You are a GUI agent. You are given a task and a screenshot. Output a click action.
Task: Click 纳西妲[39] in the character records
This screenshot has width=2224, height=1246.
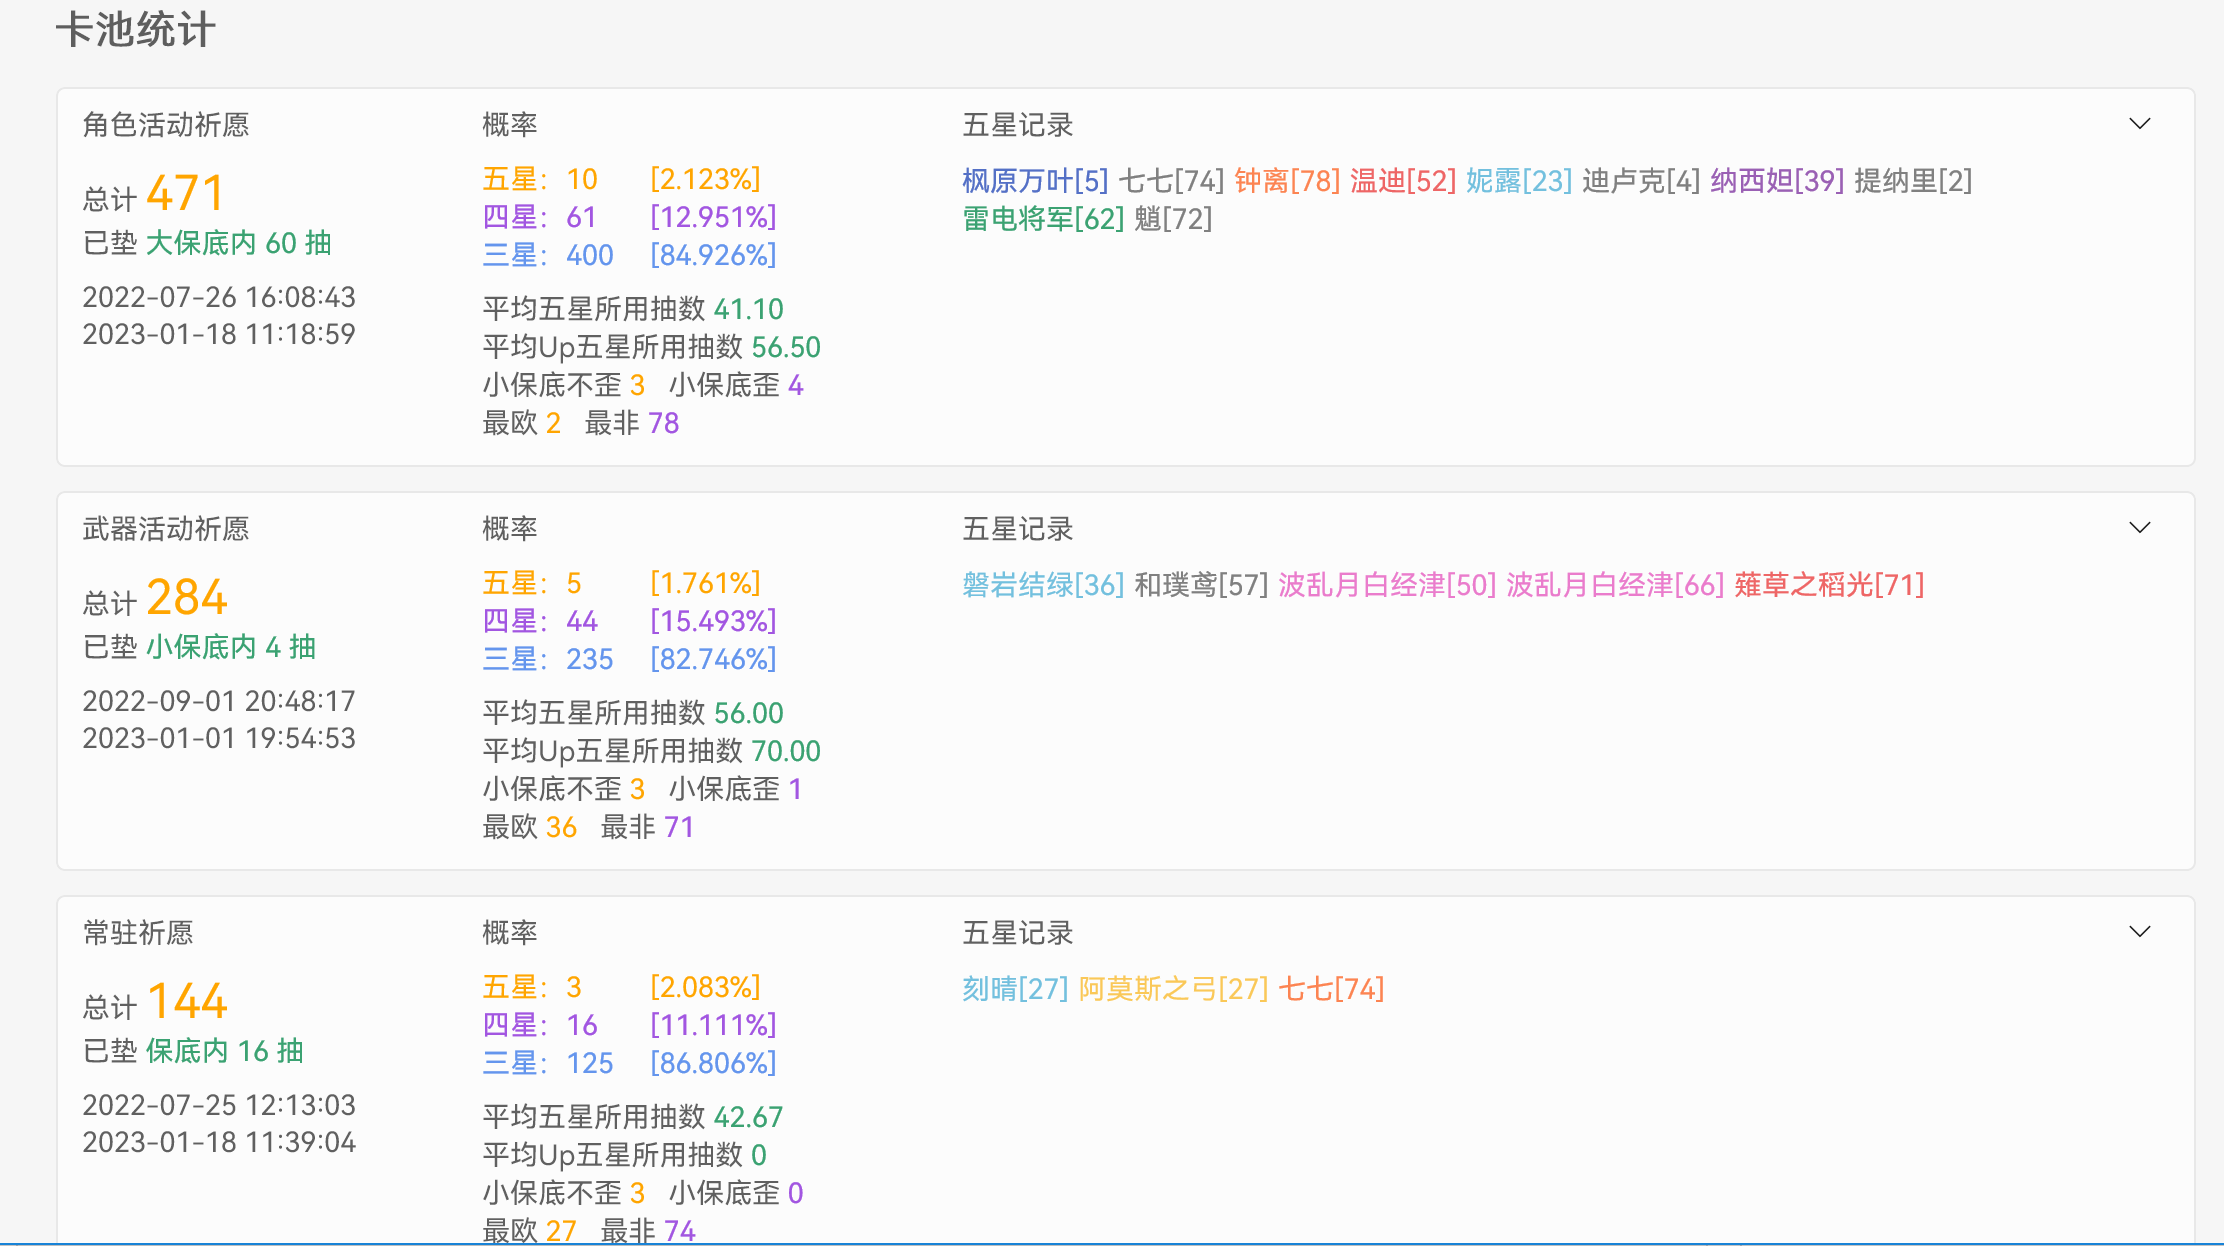tap(1777, 181)
